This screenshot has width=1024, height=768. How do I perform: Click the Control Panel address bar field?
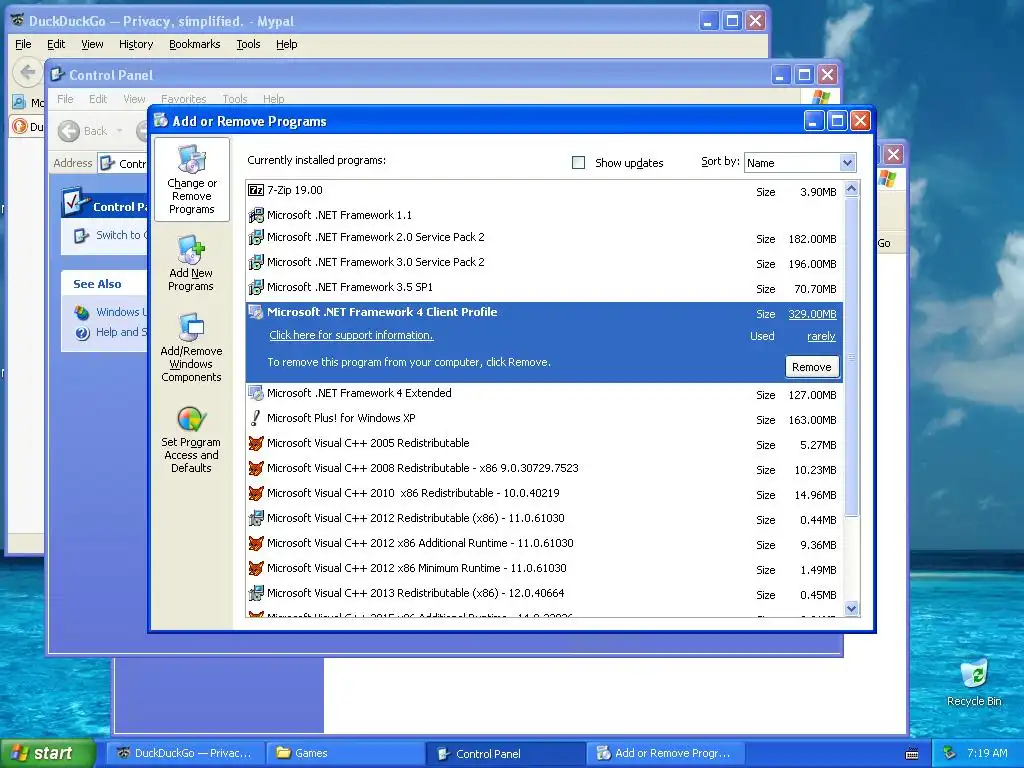[124, 163]
